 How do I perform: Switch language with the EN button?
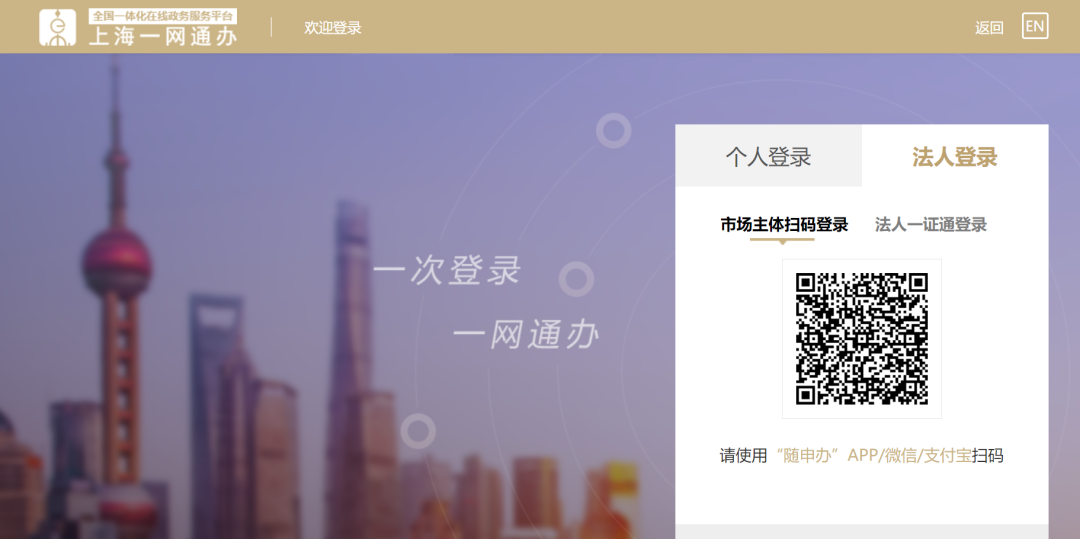(x=1035, y=26)
